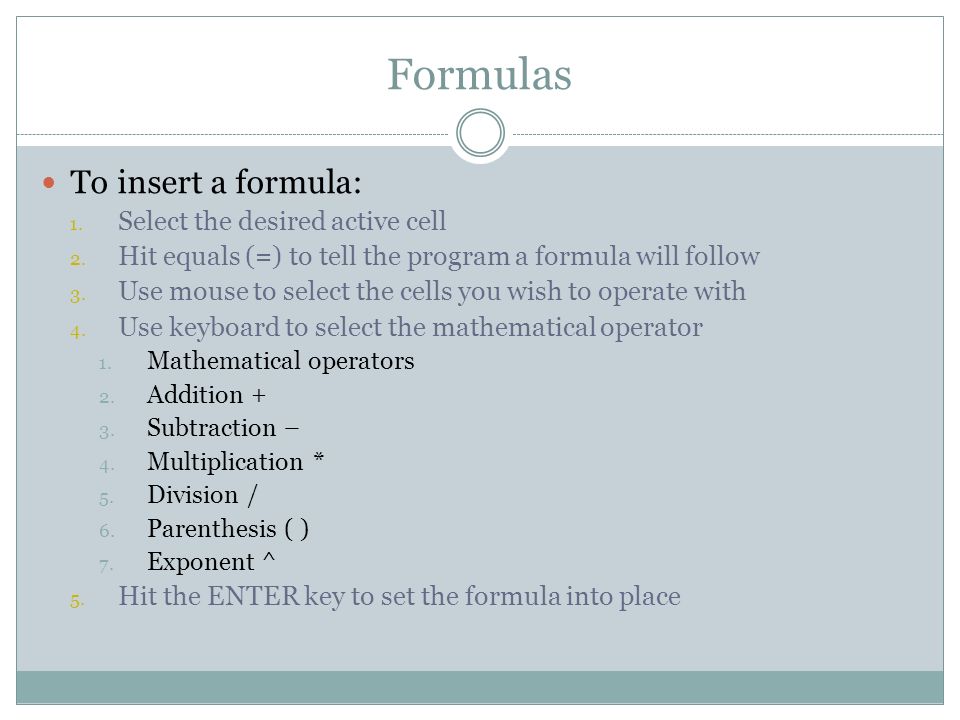Image resolution: width=960 pixels, height=720 pixels.
Task: Click the 'Multiplication *' list item
Action: [x=235, y=462]
